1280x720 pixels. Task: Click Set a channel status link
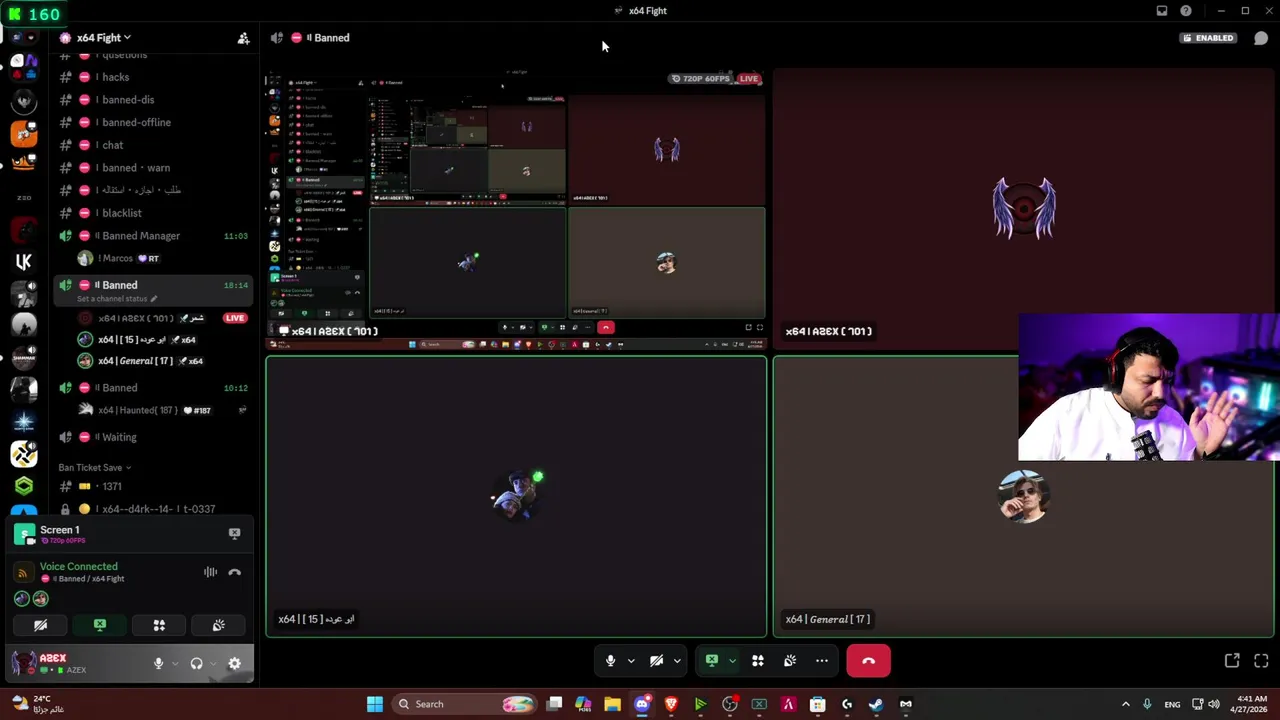click(116, 299)
